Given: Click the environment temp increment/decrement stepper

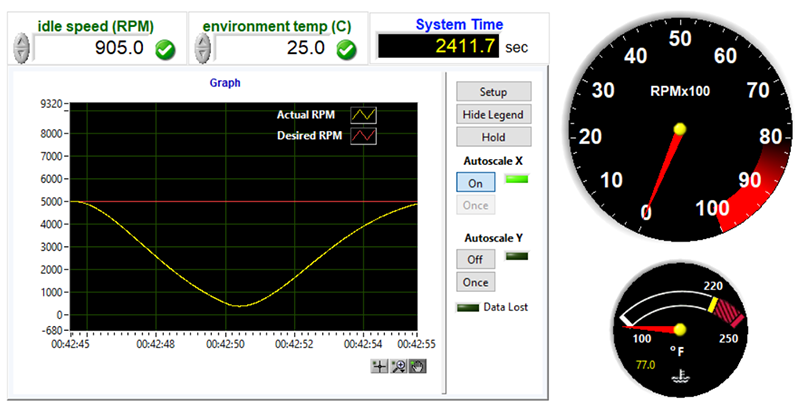Looking at the screenshot, I should tap(203, 47).
